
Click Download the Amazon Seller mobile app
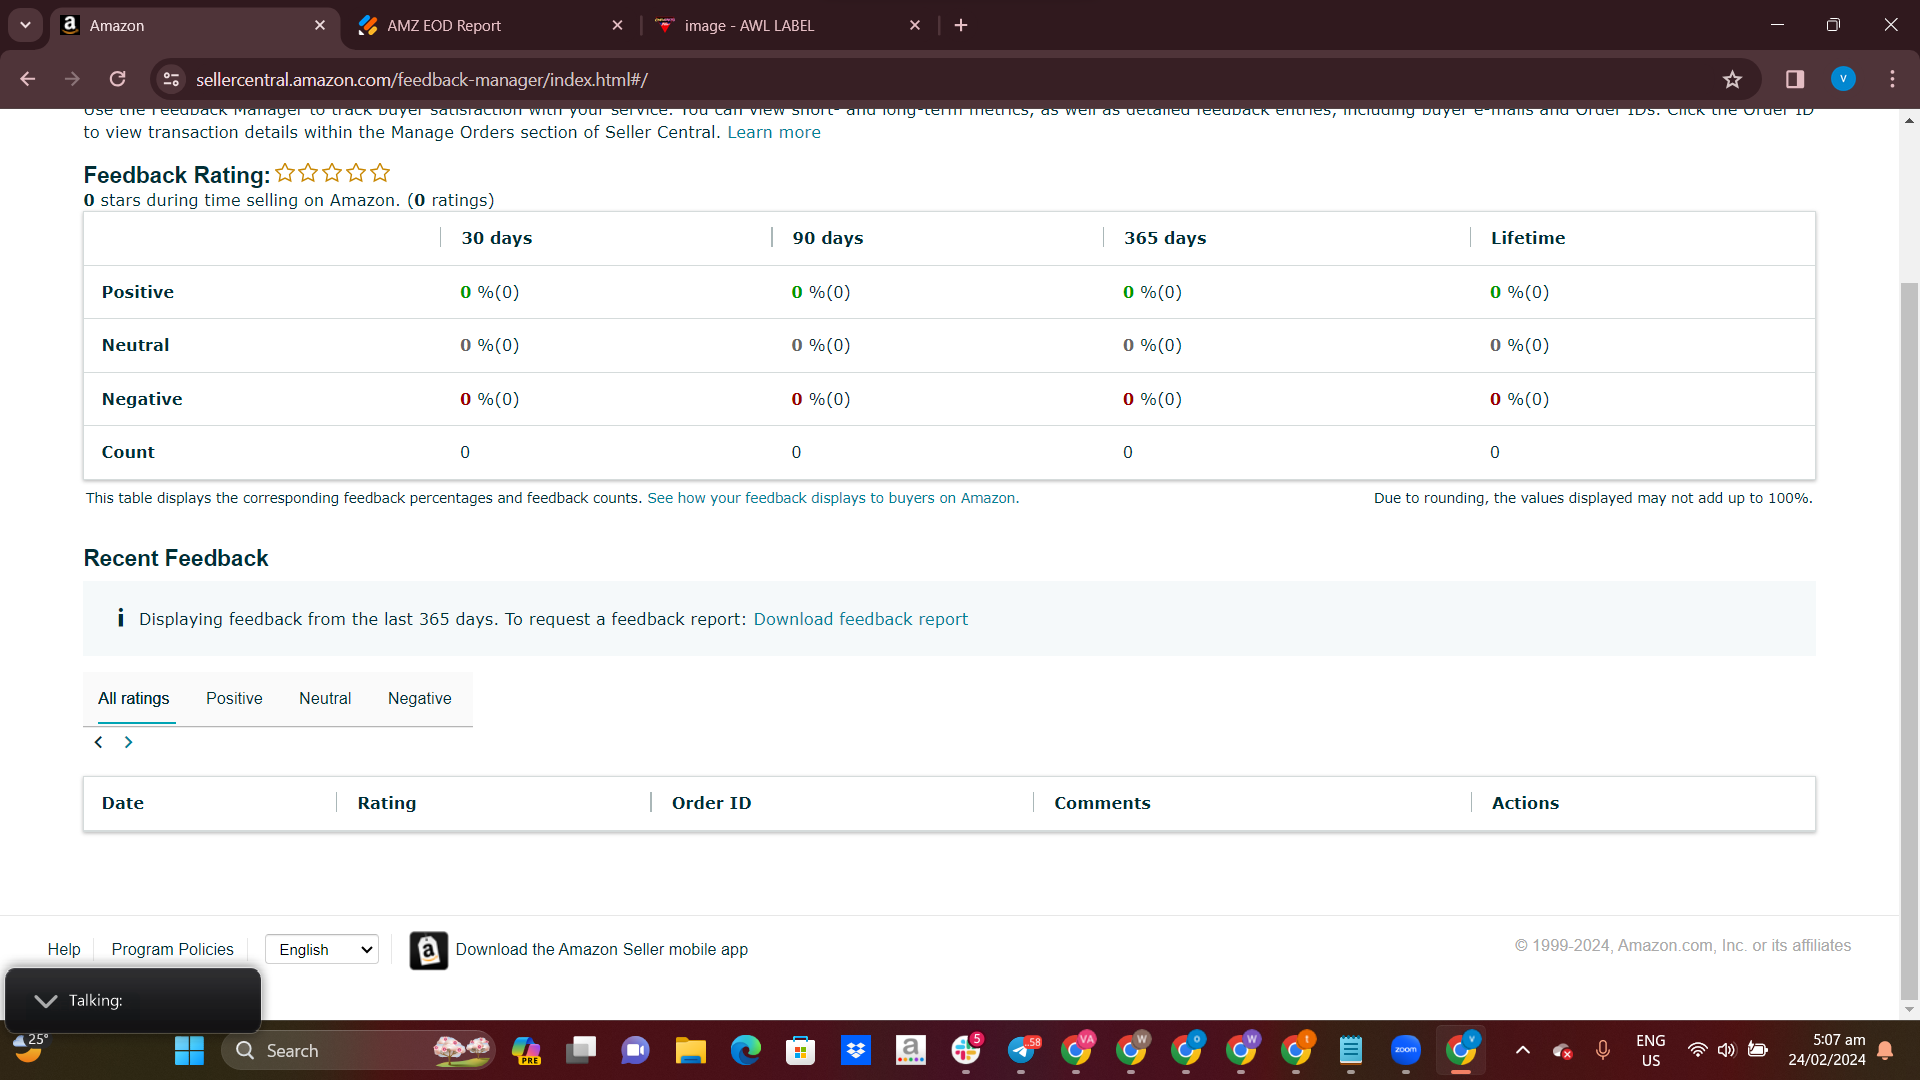602,949
